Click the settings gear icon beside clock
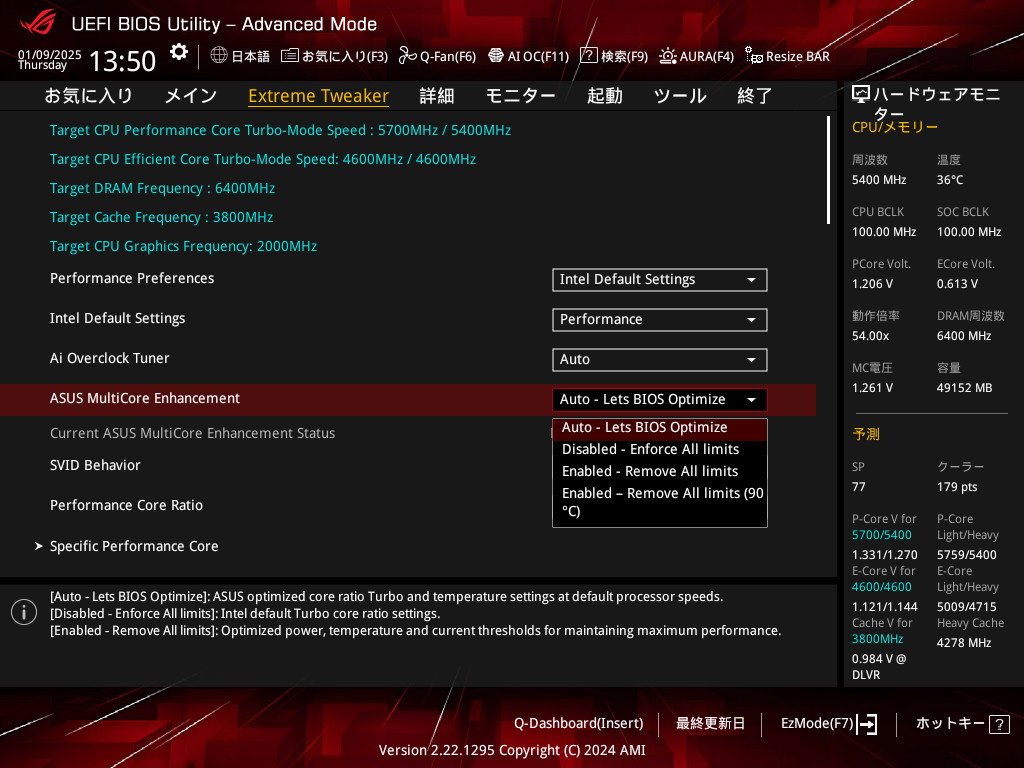 point(178,52)
